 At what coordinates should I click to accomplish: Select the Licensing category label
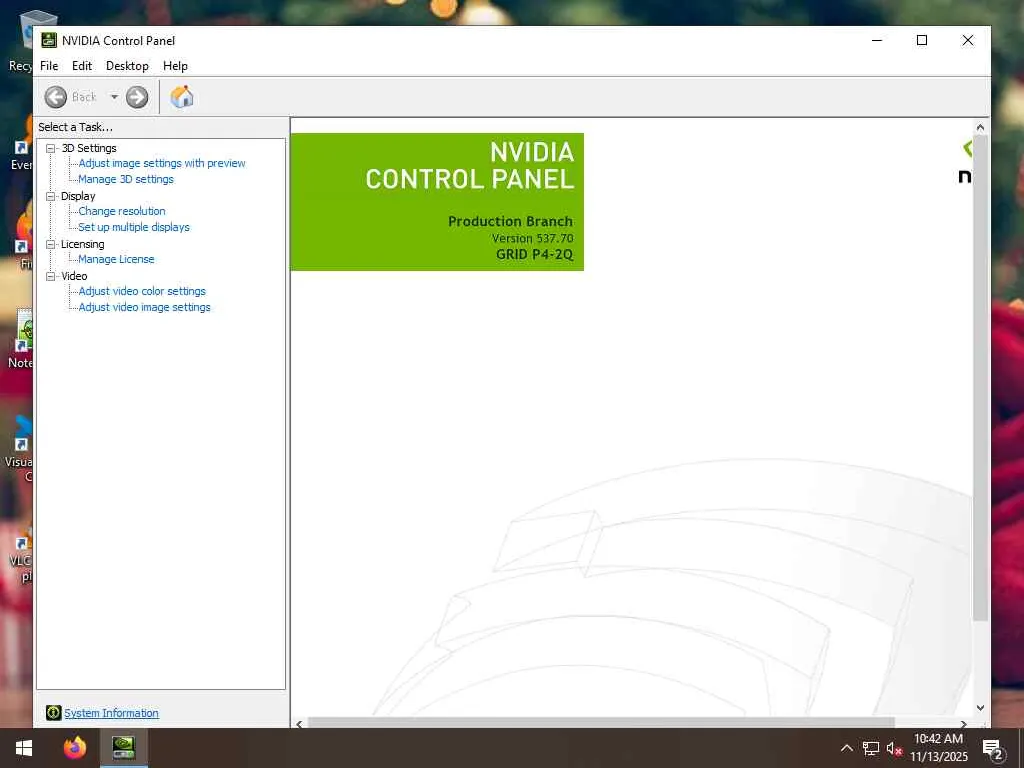(82, 244)
